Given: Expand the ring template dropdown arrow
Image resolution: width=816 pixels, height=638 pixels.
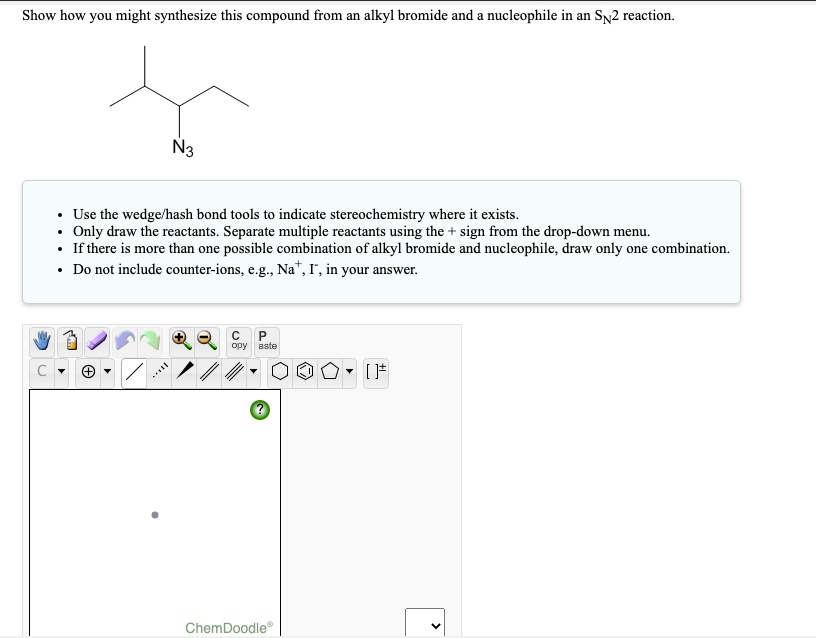Looking at the screenshot, I should pyautogui.click(x=348, y=373).
